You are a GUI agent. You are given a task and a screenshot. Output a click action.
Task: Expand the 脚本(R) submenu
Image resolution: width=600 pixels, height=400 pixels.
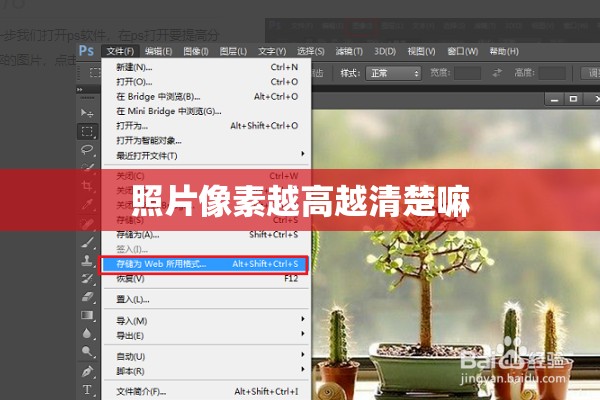[x=206, y=371]
